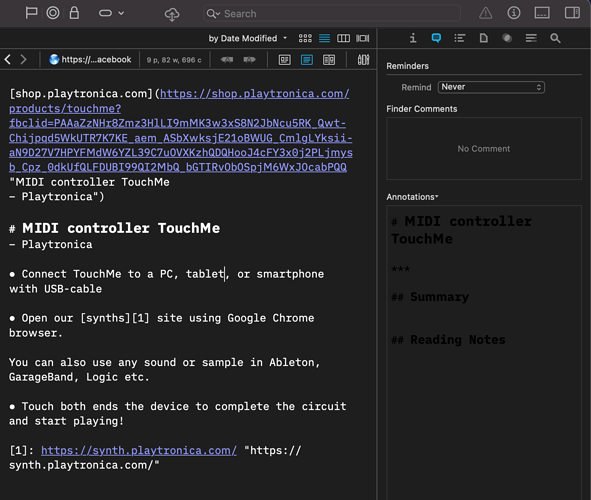Click the 'Open our [synths][1] site' line
The image size is (591, 500).
point(161,325)
